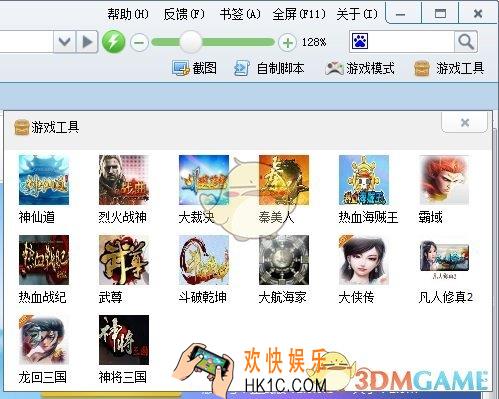Click the 霸域 game icon

[444, 180]
